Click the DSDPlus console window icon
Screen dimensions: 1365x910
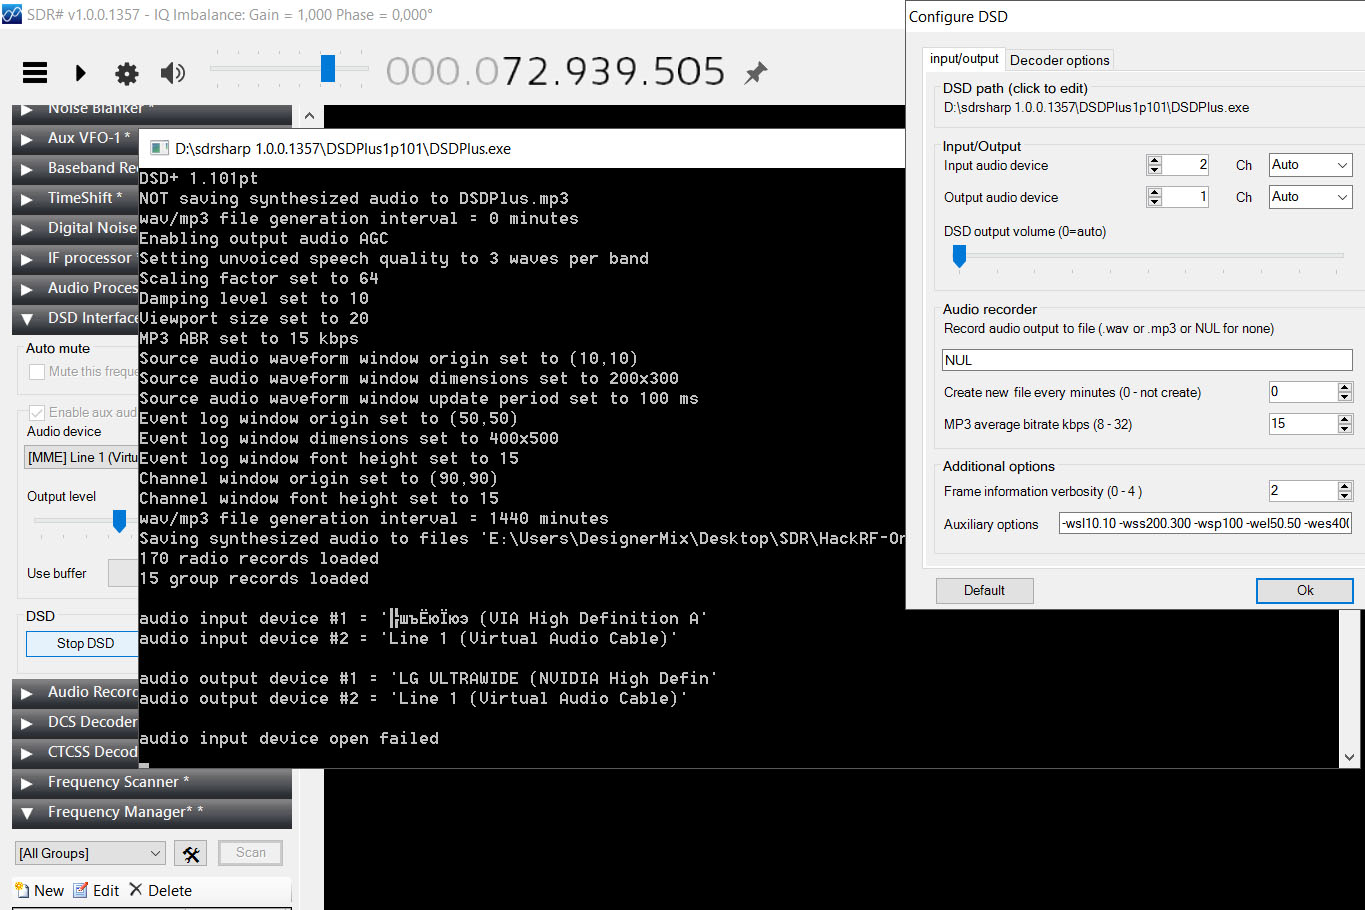pyautogui.click(x=159, y=148)
